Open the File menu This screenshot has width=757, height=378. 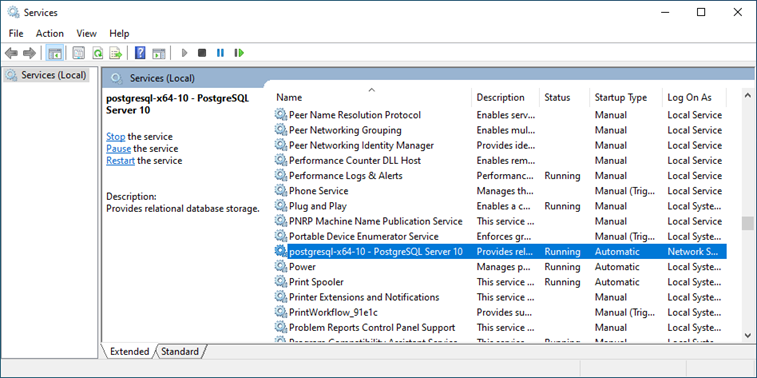[16, 33]
